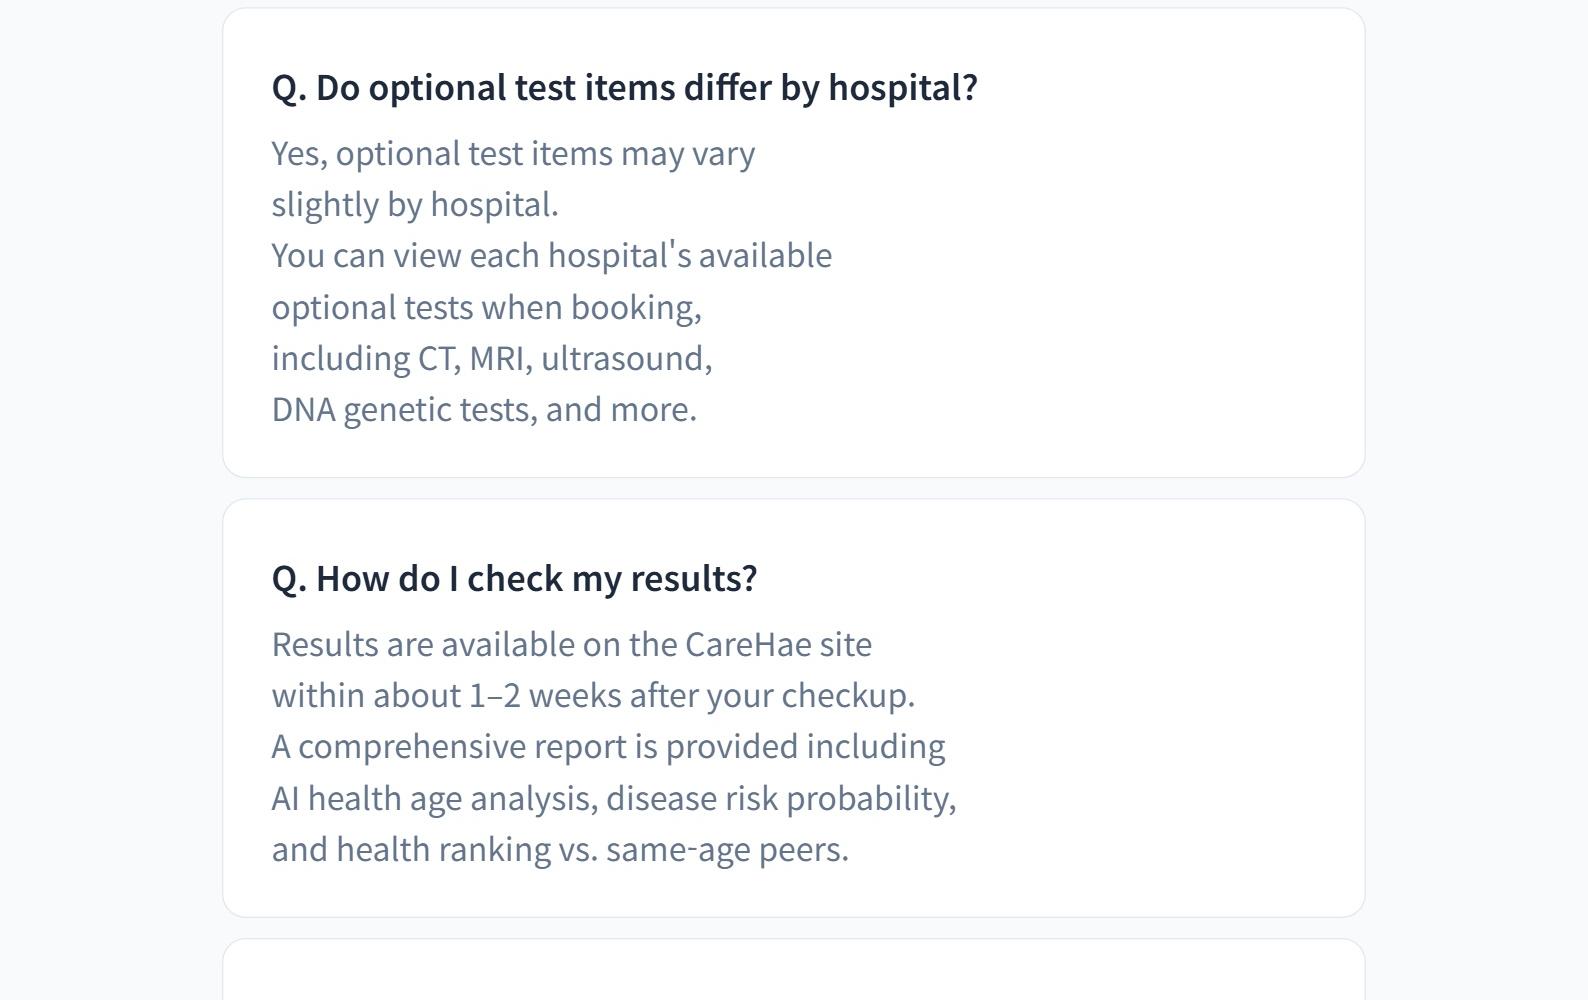Click the word "ultrasound" in the first answer
Screen dimensions: 1588x1000
(624, 359)
